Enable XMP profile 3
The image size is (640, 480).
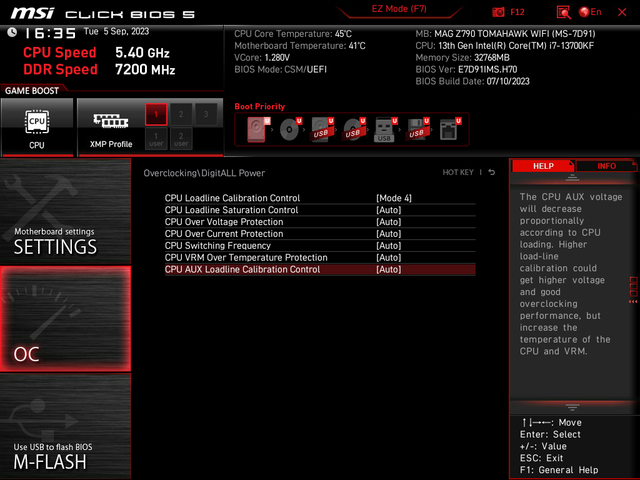coord(206,114)
